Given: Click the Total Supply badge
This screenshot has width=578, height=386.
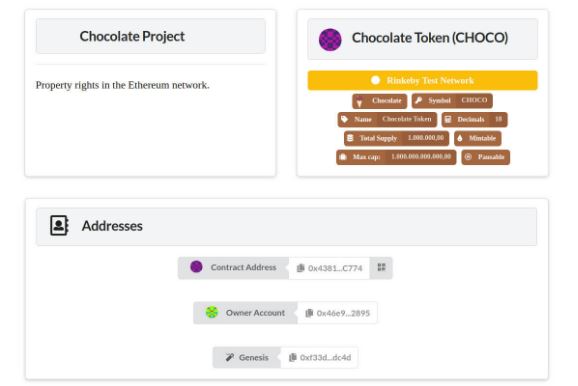Looking at the screenshot, I should (396, 138).
